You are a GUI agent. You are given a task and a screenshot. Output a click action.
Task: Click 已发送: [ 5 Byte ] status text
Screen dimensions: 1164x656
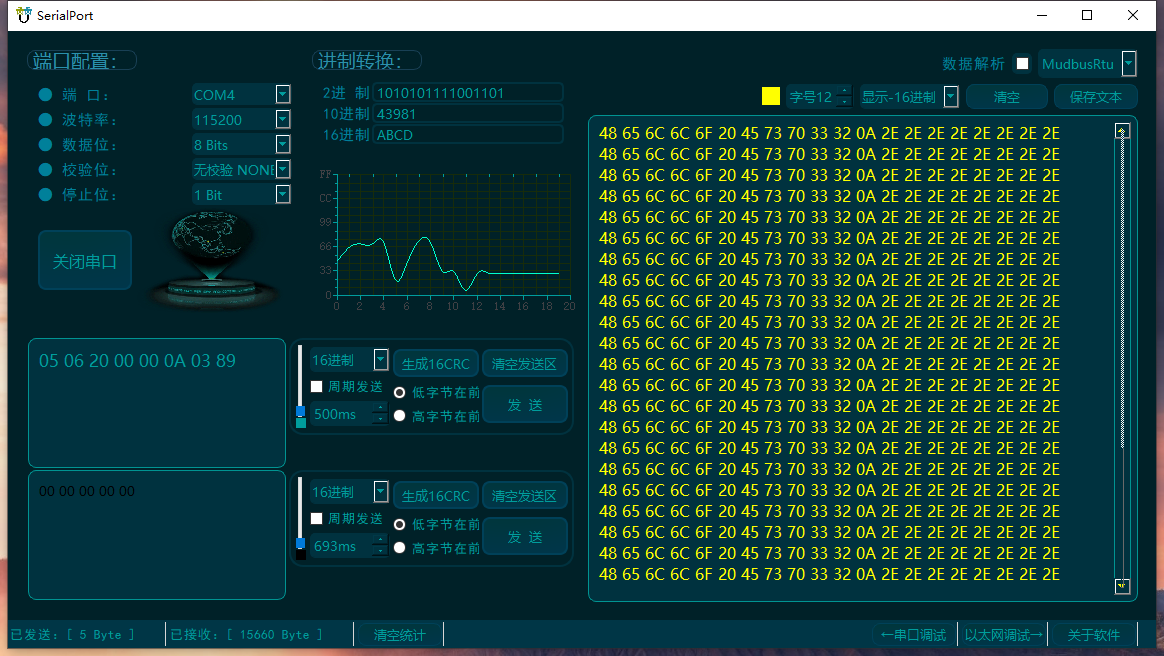tap(73, 634)
